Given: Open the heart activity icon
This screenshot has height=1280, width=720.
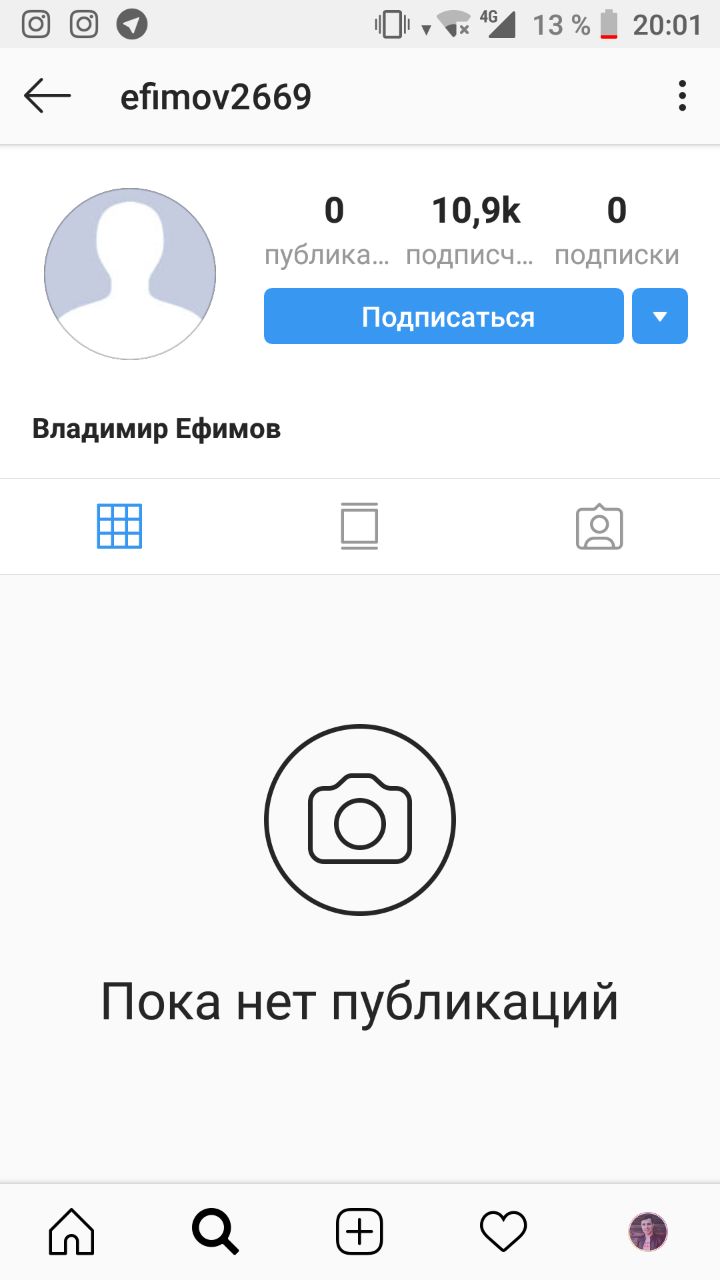Looking at the screenshot, I should (503, 1230).
